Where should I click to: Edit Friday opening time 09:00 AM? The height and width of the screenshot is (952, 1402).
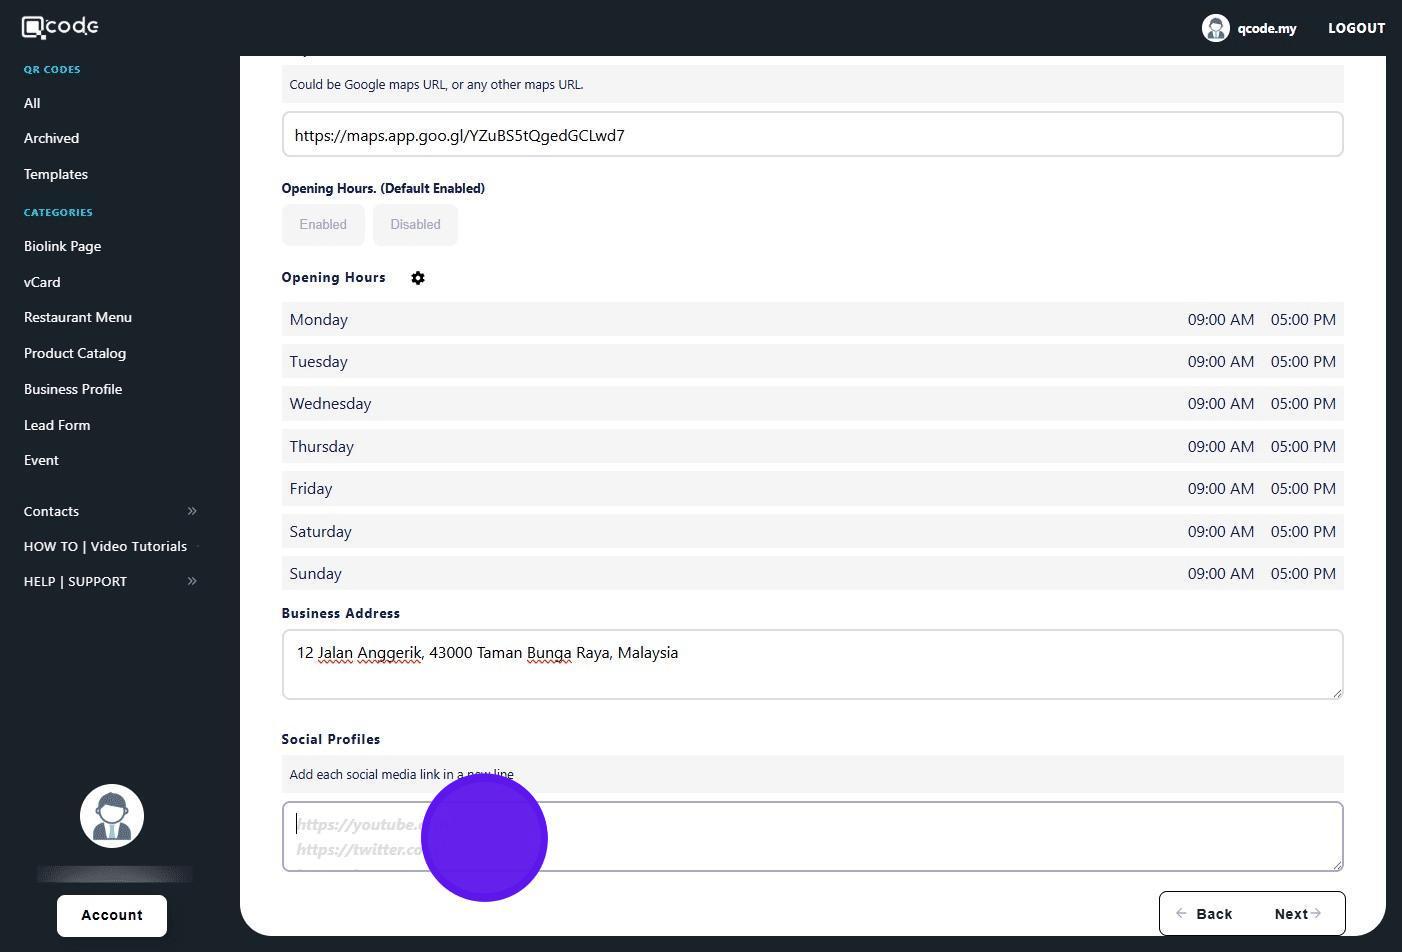click(x=1221, y=489)
